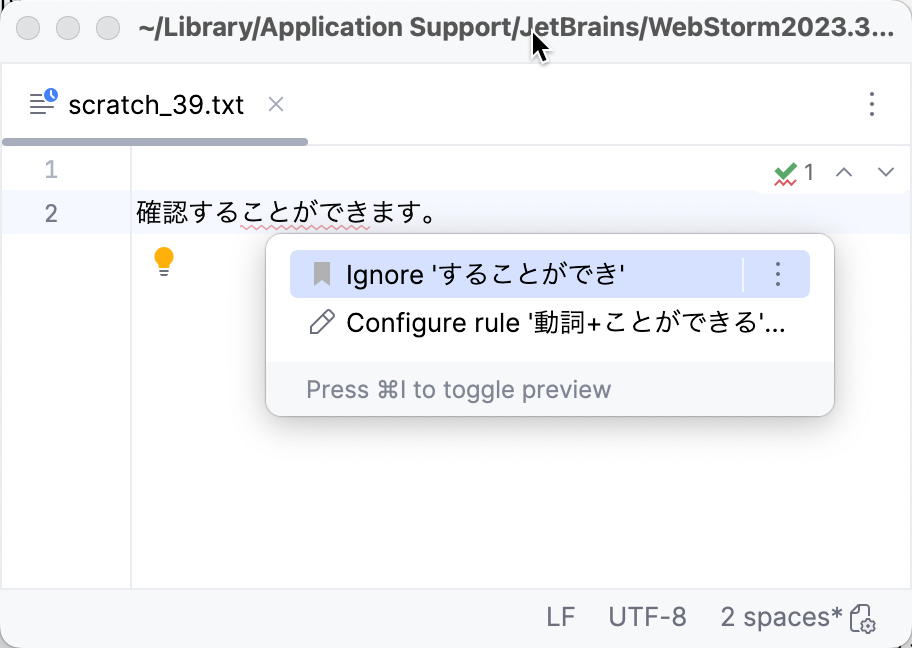
Task: Click the previous highlighted problem arrow
Action: pyautogui.click(x=844, y=171)
